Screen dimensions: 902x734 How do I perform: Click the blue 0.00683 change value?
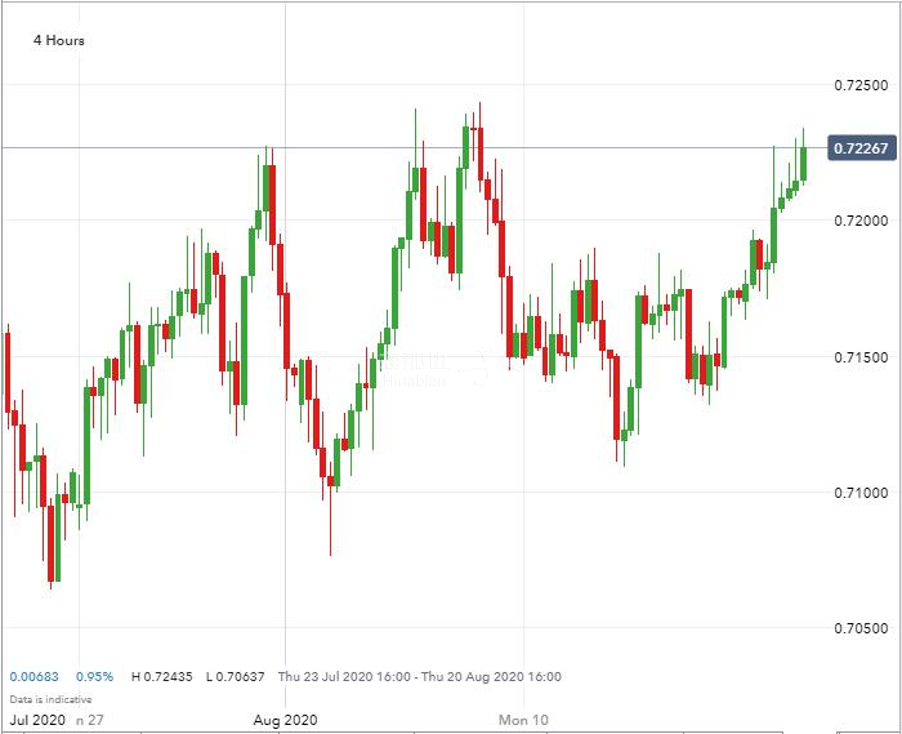[x=32, y=677]
